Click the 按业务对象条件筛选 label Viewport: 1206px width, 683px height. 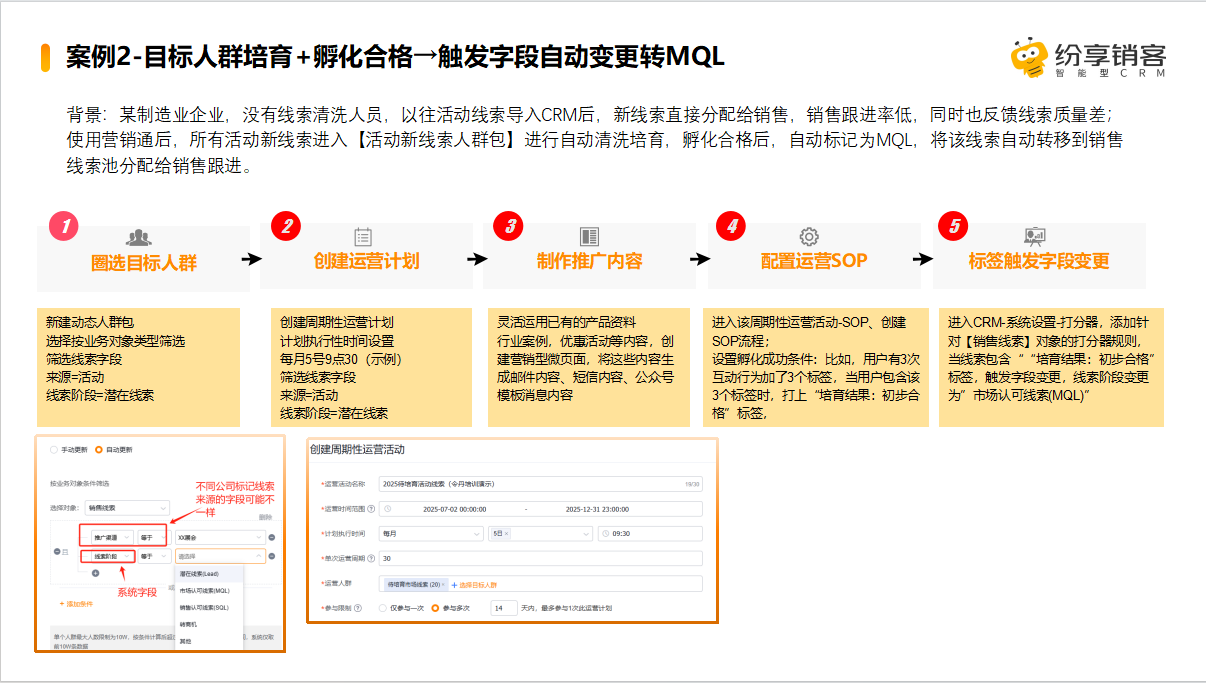click(x=79, y=484)
